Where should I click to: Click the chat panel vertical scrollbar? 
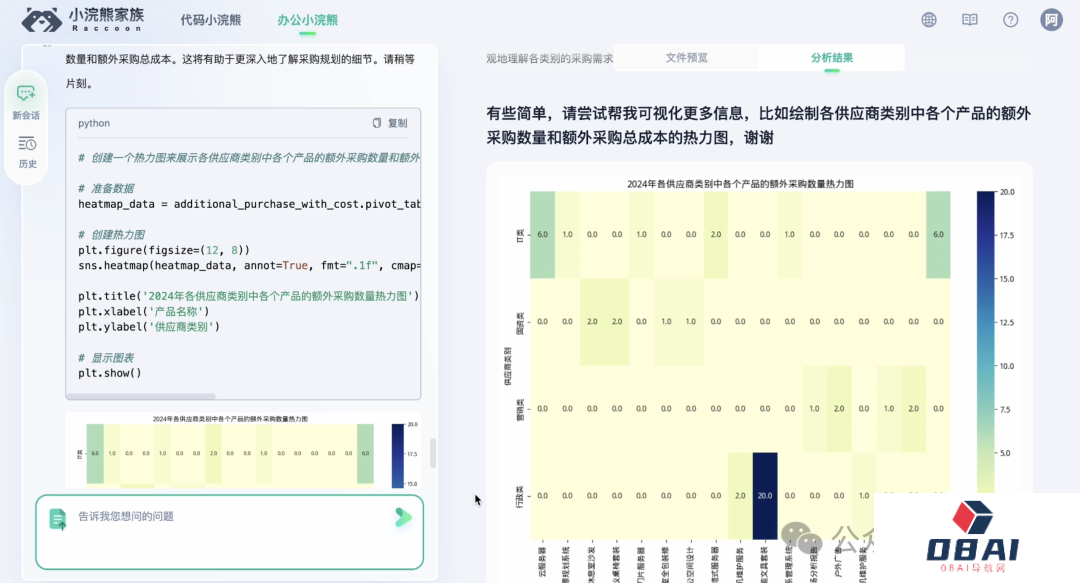pos(433,452)
